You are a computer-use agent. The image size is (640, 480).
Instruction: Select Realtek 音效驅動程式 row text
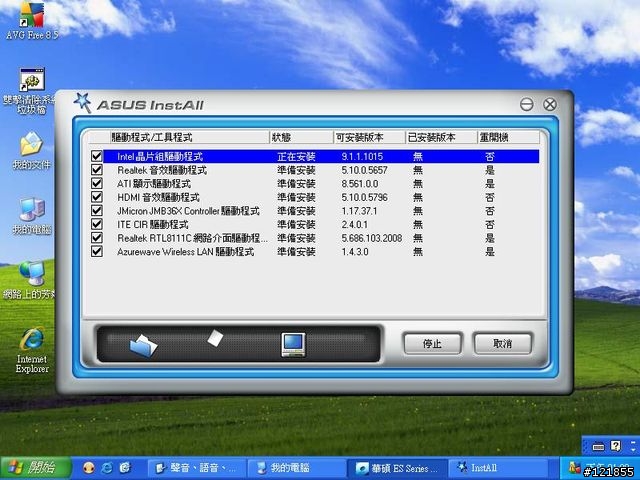(x=162, y=170)
